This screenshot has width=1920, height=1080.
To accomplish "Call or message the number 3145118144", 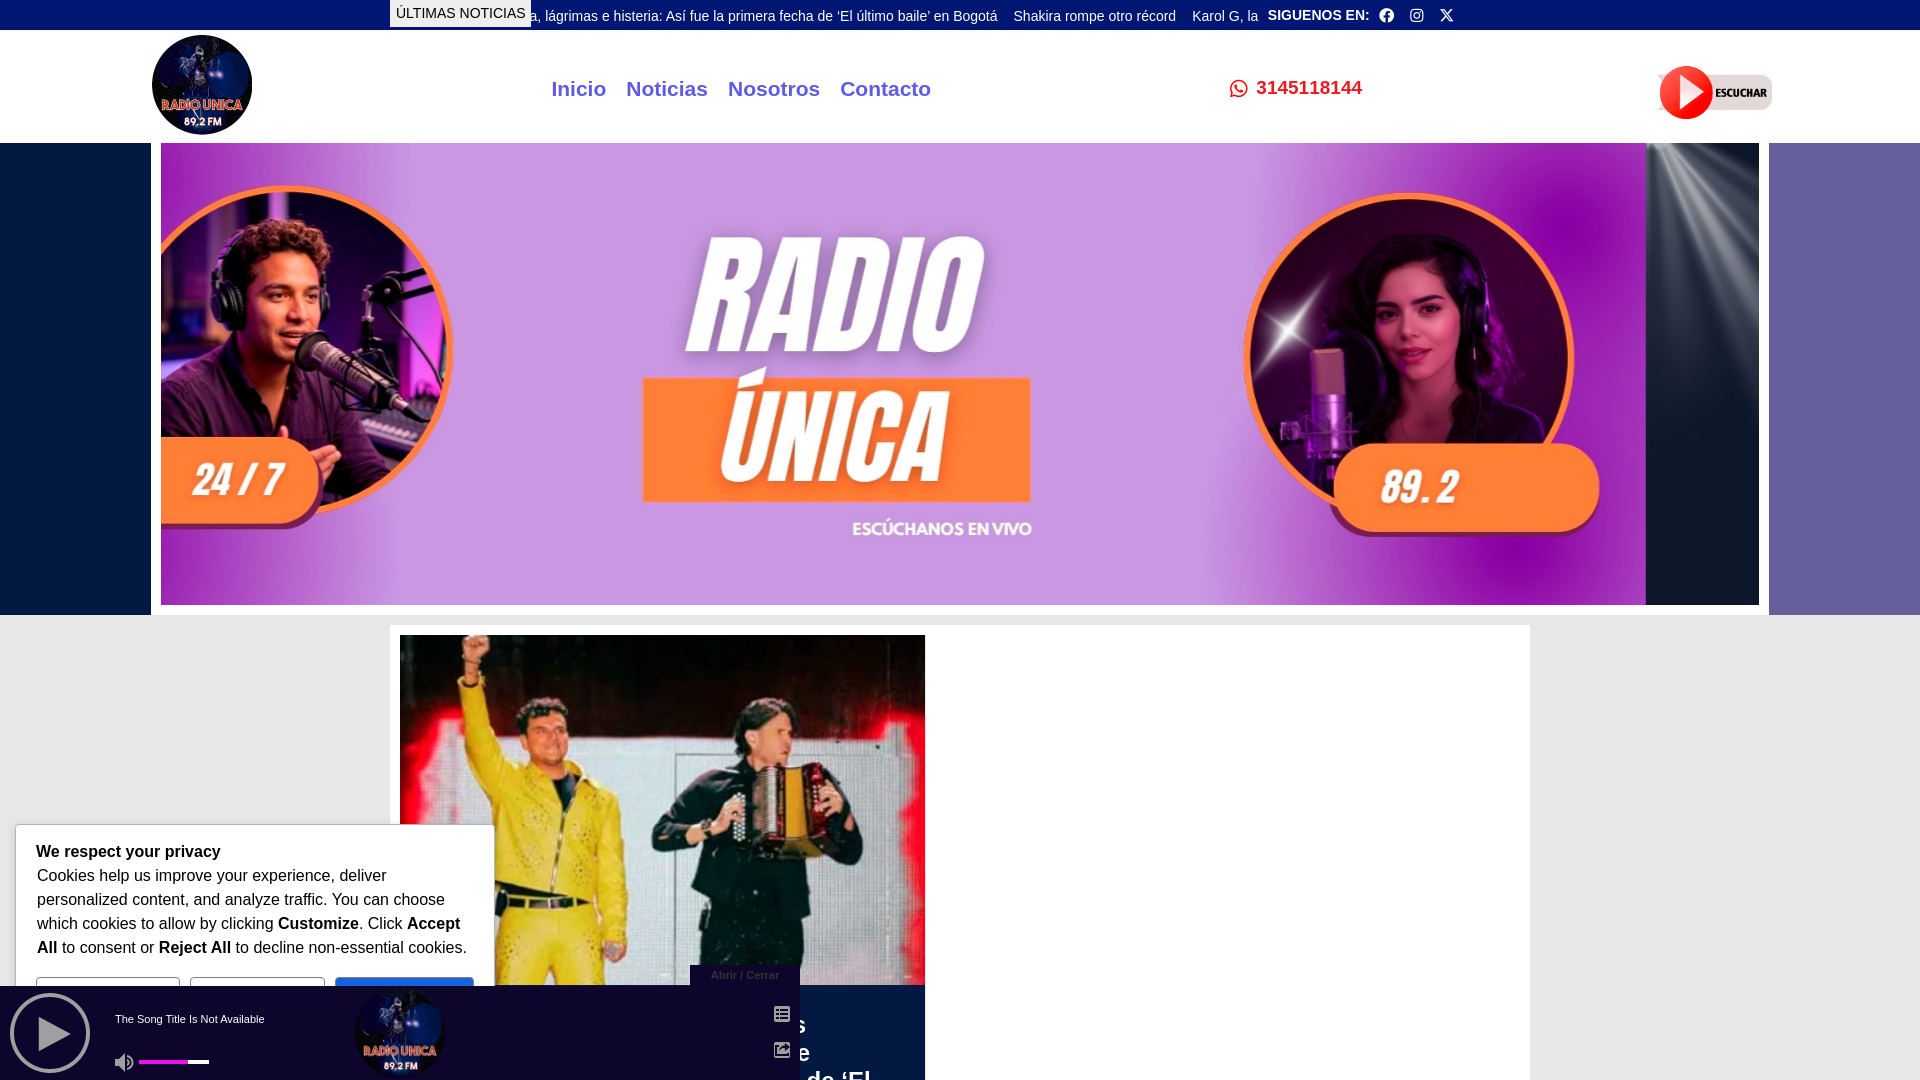I will (x=1309, y=88).
